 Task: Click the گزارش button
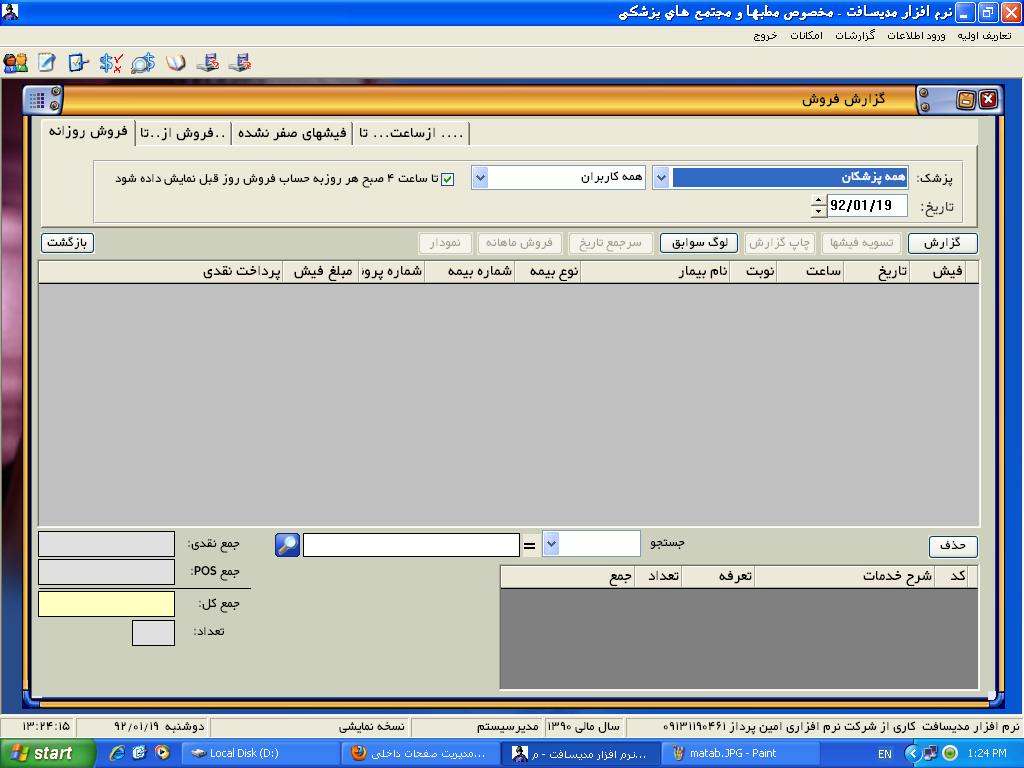pos(942,243)
